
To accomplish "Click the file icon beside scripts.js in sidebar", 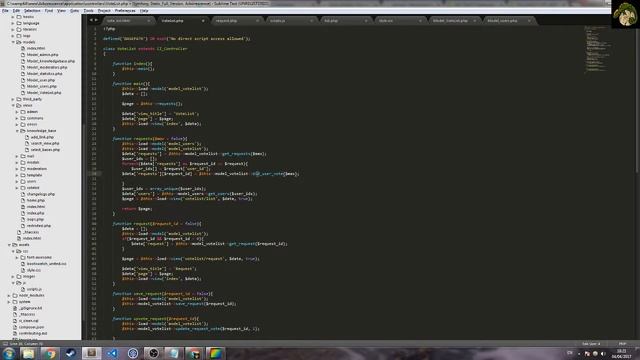I will coord(23,289).
